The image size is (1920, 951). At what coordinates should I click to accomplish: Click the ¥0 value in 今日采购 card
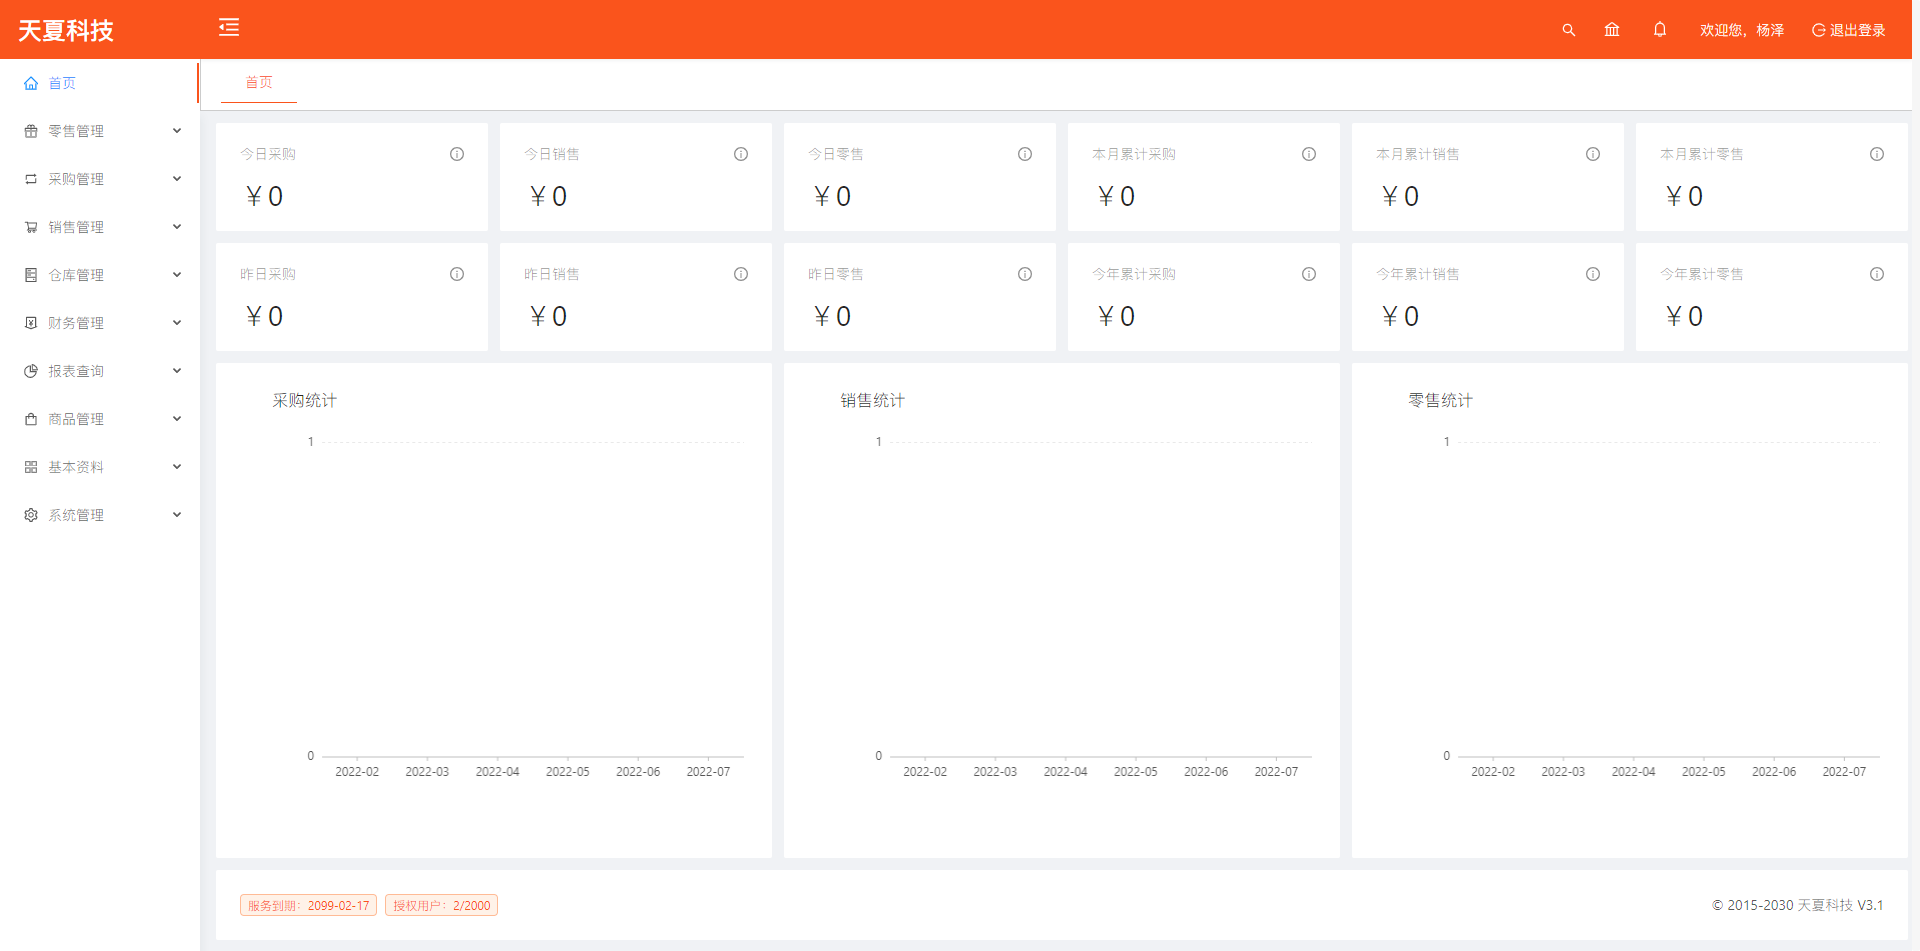[x=265, y=197]
